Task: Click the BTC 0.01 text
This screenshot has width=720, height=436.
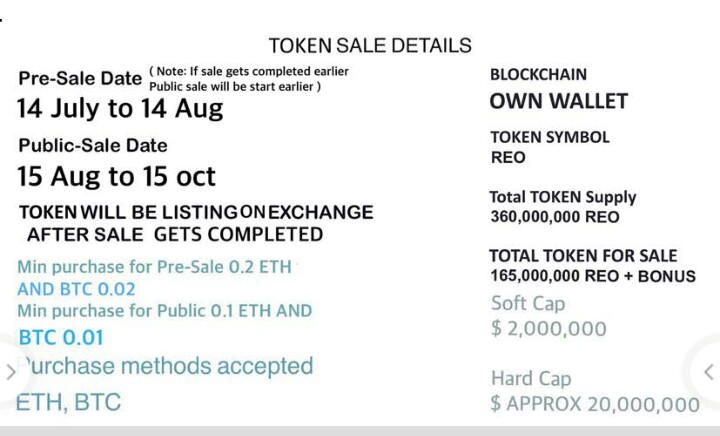Action: (61, 338)
